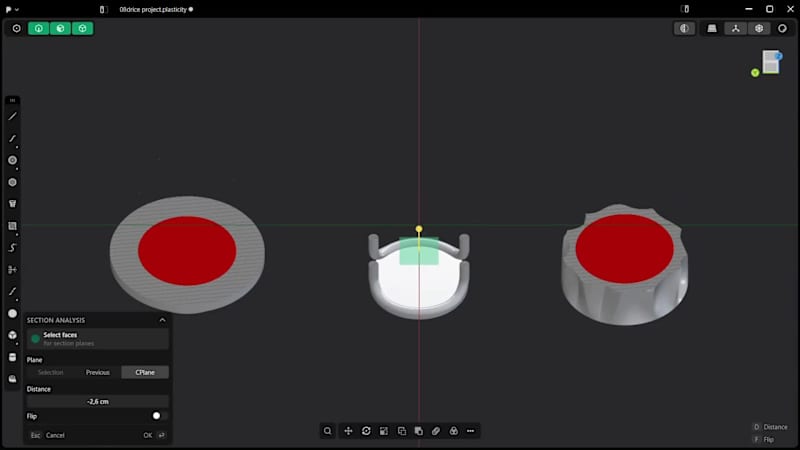Click the left toolbar drag handle
Viewport: 800px width, 450px height.
13,101
